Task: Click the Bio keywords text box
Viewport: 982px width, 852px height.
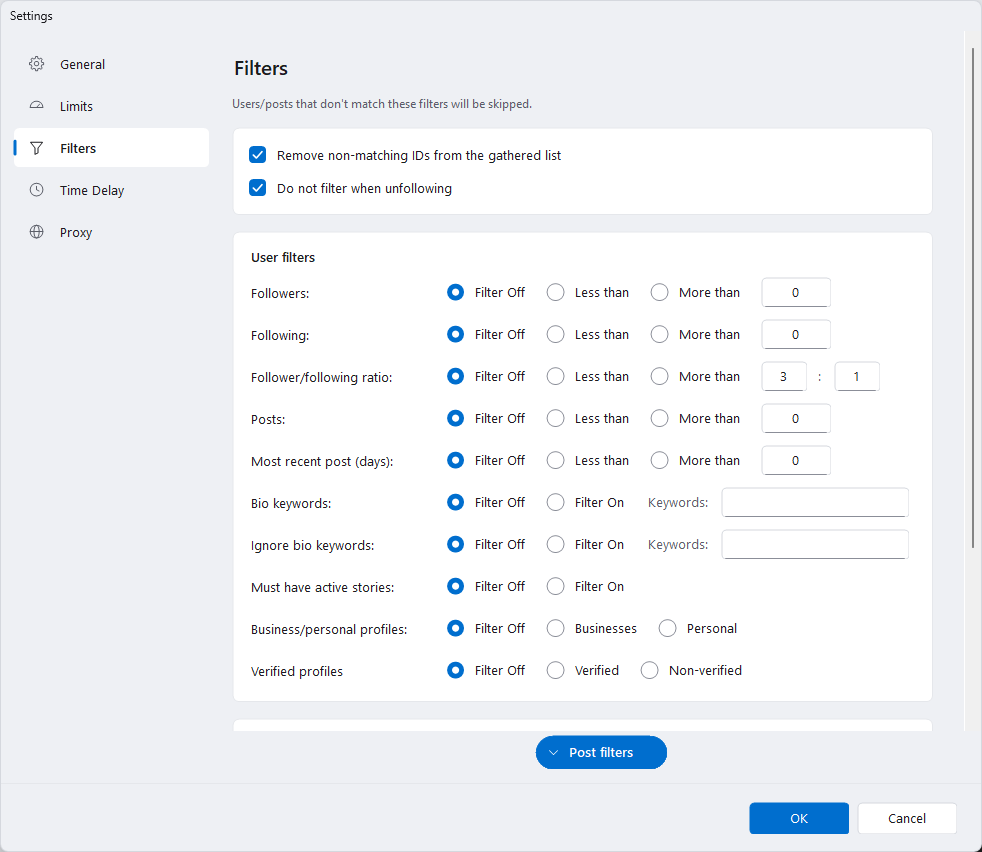Action: tap(815, 502)
